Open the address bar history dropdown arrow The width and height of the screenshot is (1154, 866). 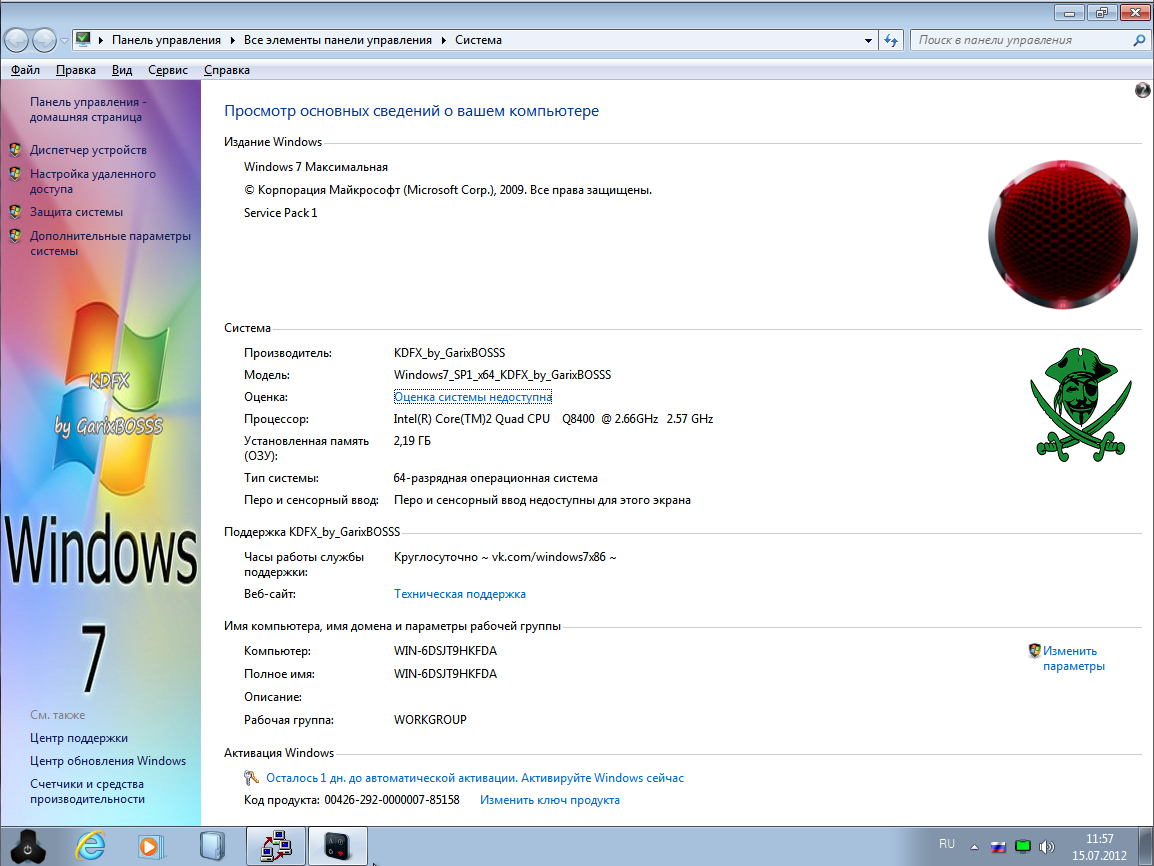868,40
